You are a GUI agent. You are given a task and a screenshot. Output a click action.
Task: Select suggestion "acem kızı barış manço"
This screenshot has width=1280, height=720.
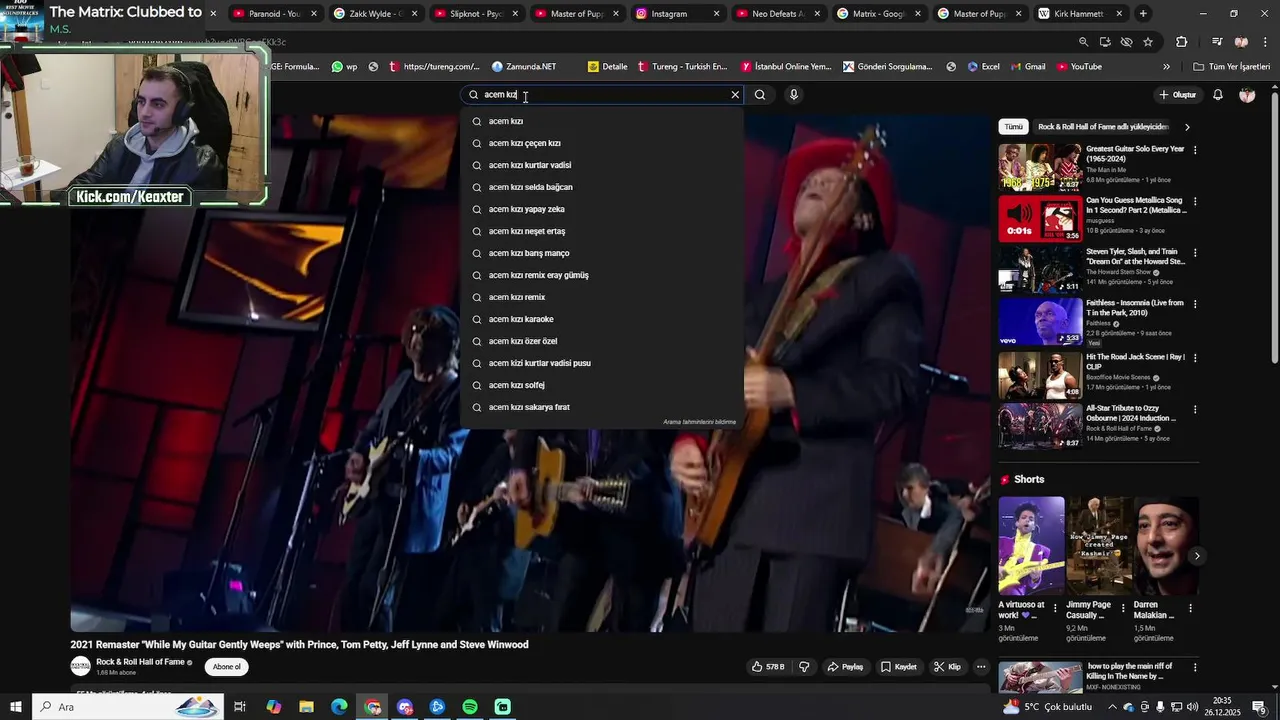click(602, 253)
